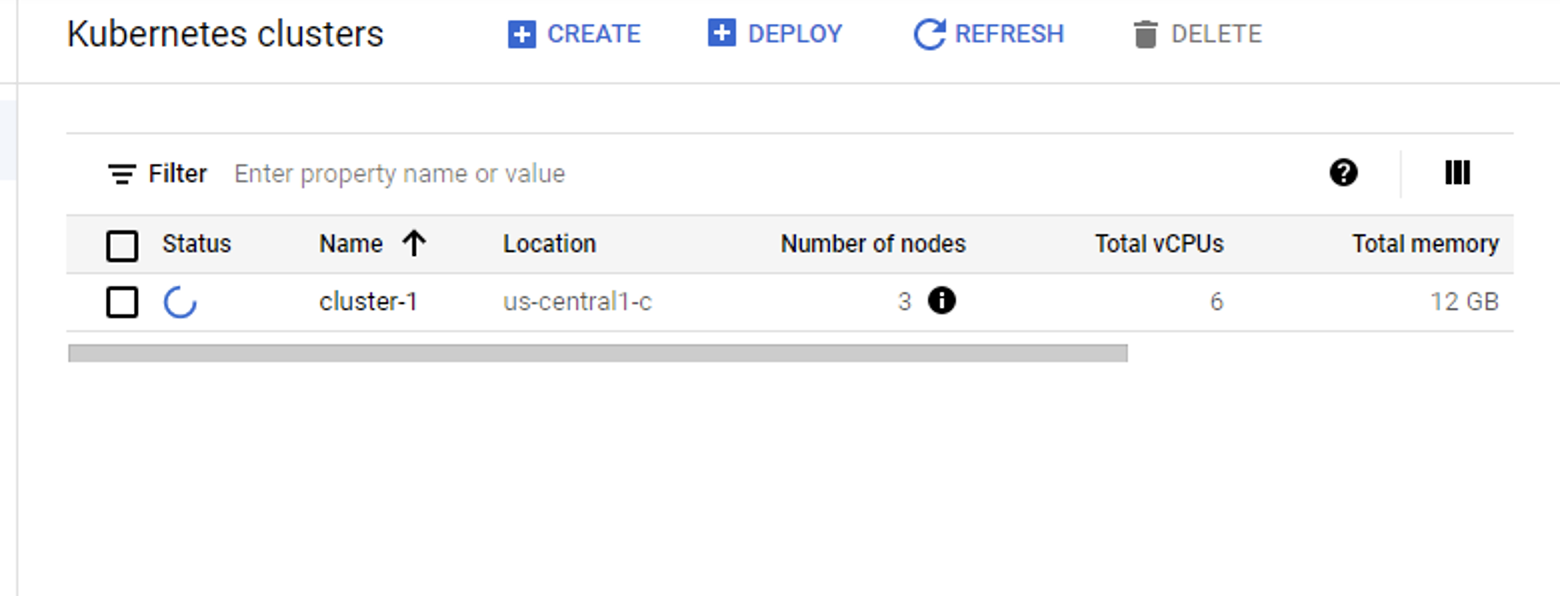Open the cluster-1 link
This screenshot has width=1560, height=596.
tap(368, 301)
